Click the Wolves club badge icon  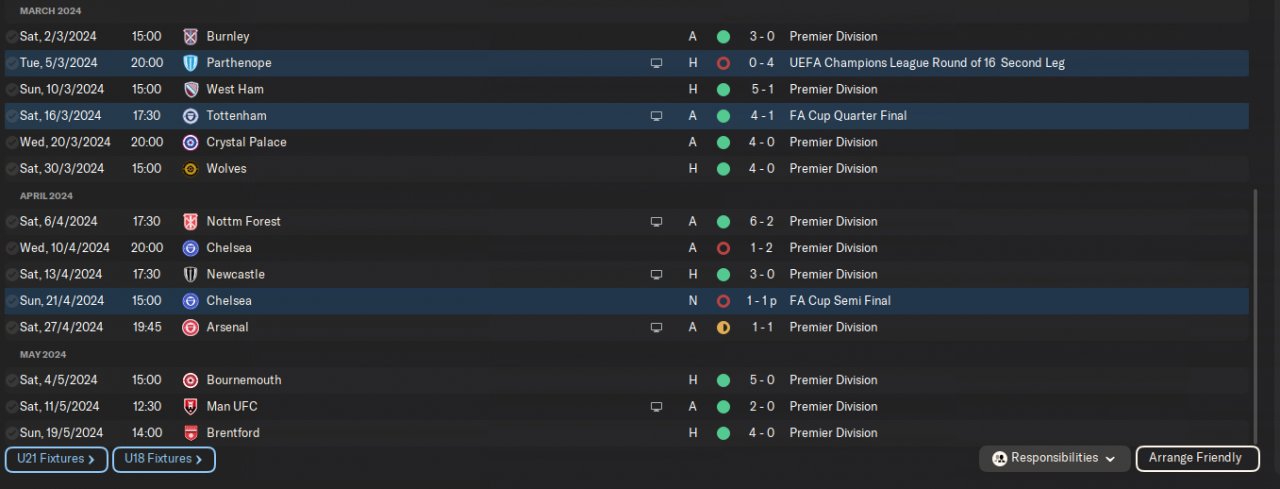190,169
